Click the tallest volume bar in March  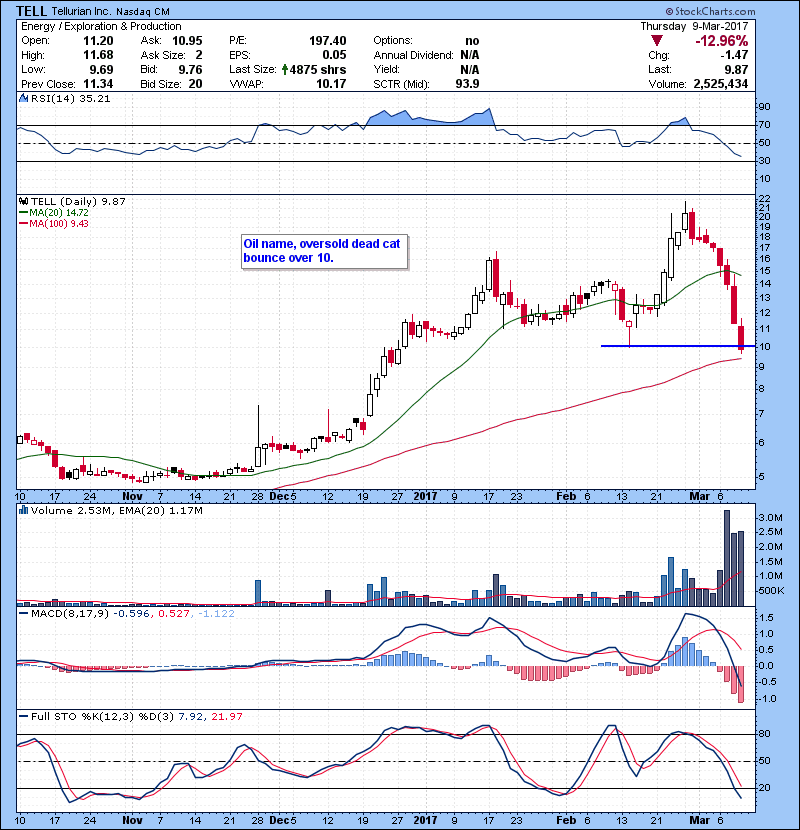click(x=726, y=557)
